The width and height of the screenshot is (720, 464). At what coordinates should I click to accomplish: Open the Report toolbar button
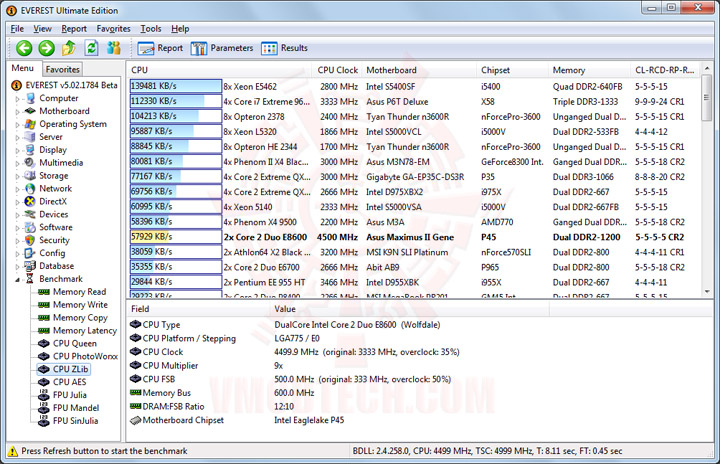pos(160,48)
